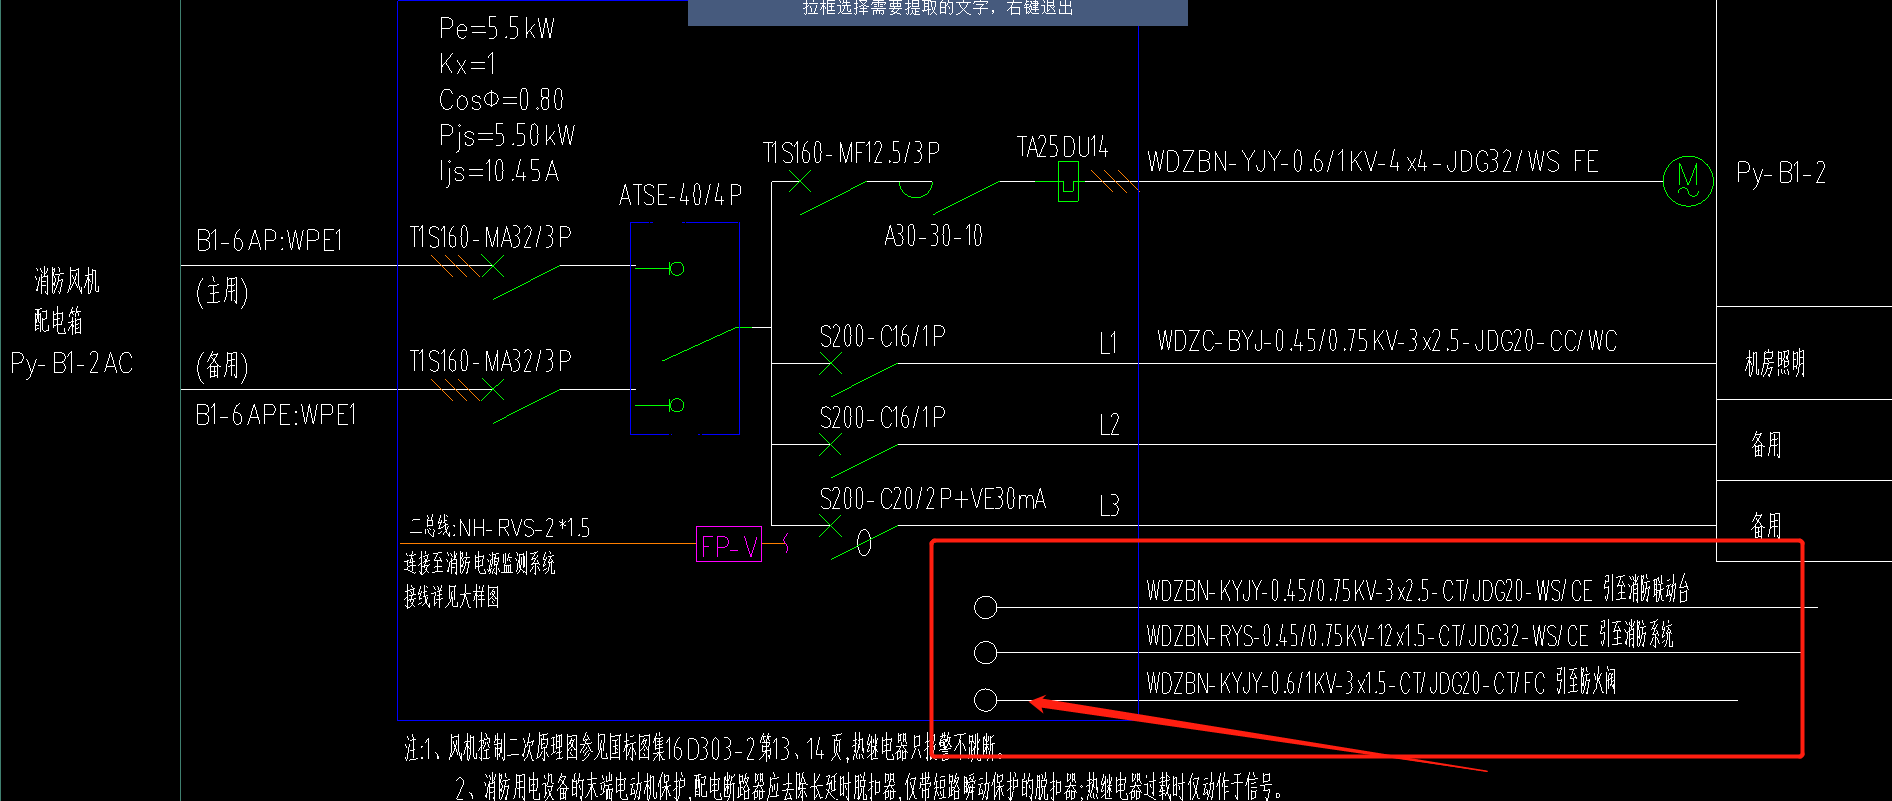
Task: Select the text Pjs=5.50kW
Action: (507, 135)
